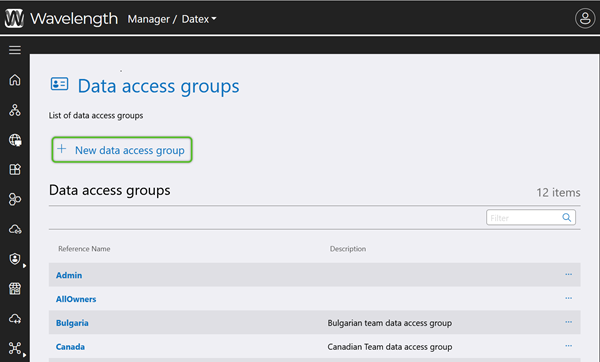600x362 pixels.
Task: Click the 'Data access groups' page title
Action: click(158, 86)
